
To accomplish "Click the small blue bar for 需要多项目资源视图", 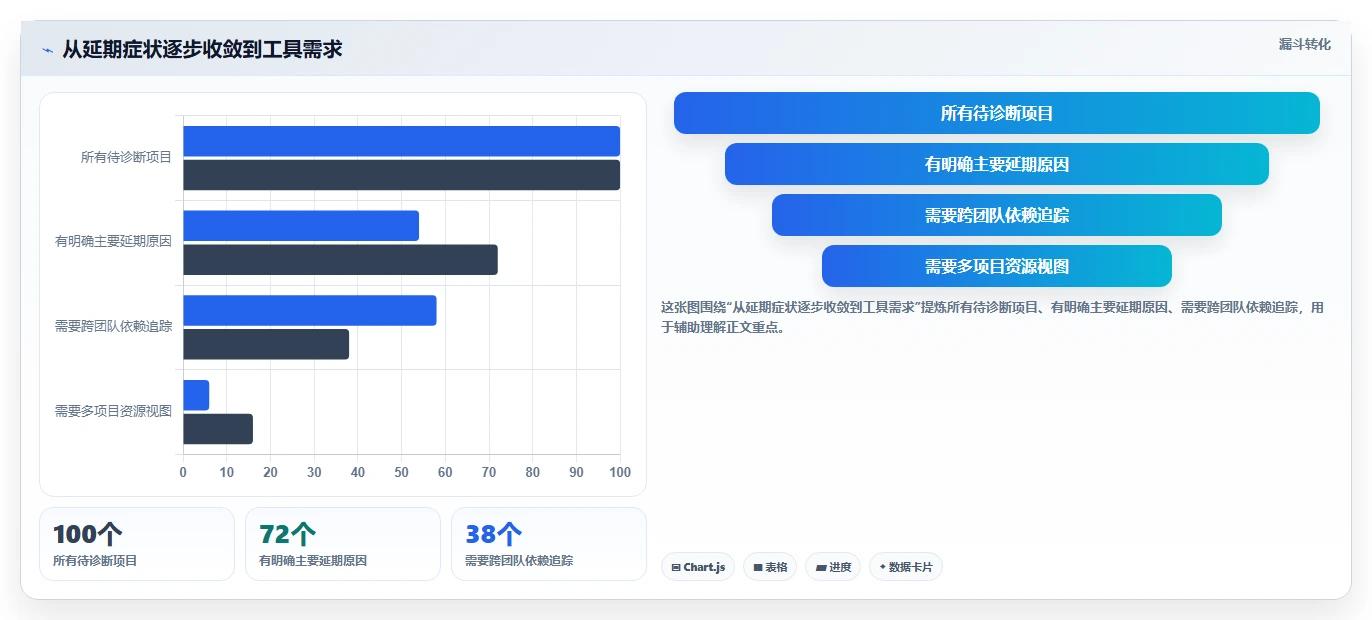I will coord(196,395).
